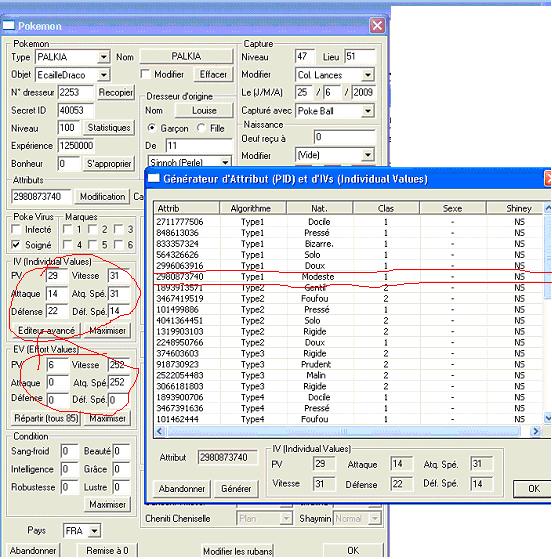Uncheck the Soigné checkbox
The image size is (552, 559).
pyautogui.click(x=16, y=245)
